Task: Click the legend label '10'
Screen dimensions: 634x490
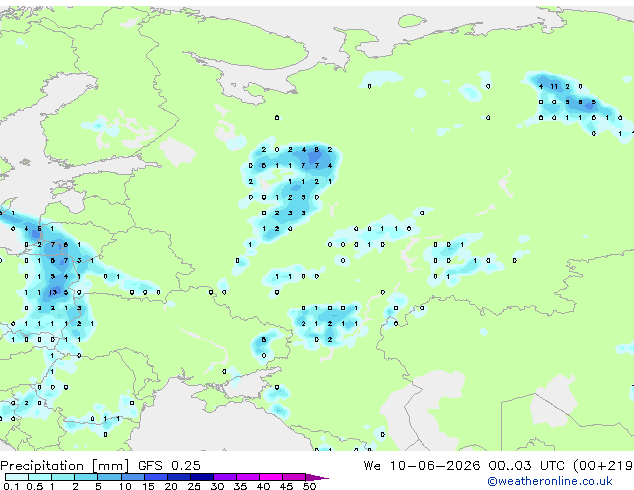Action: 125,486
